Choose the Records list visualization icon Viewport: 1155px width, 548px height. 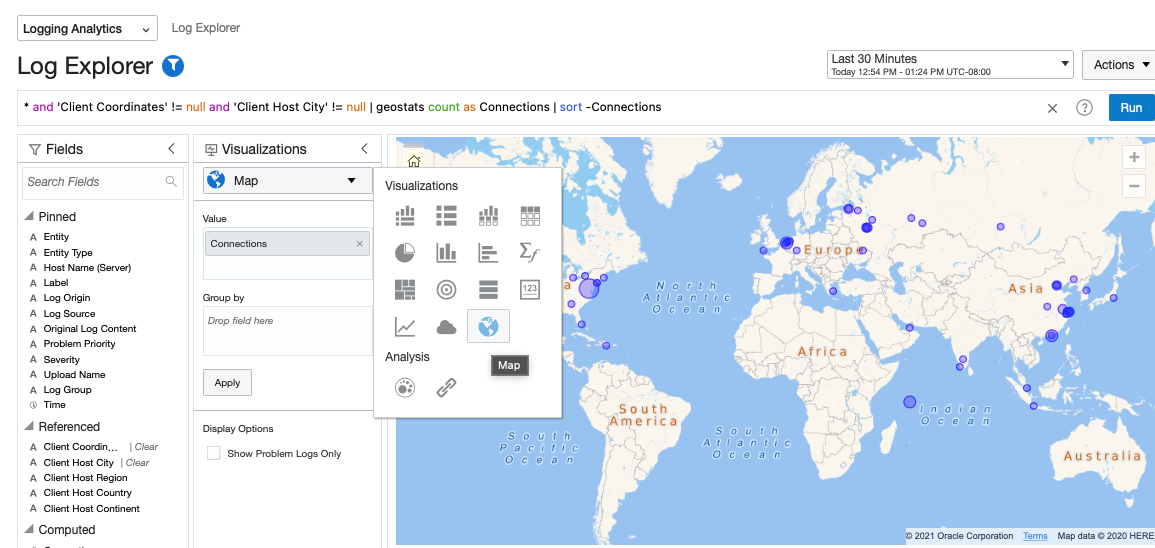tap(446, 216)
